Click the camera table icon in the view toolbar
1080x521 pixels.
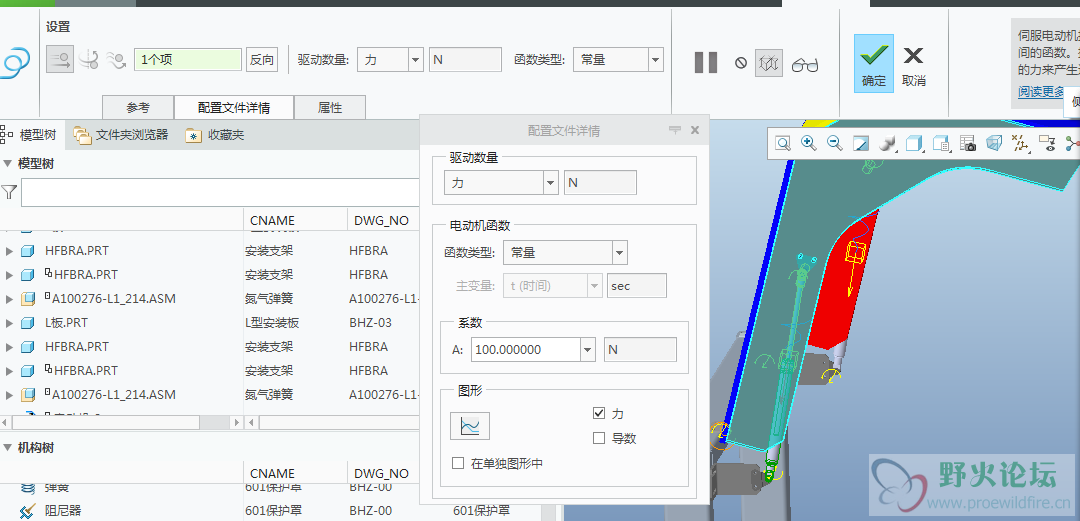[x=968, y=143]
